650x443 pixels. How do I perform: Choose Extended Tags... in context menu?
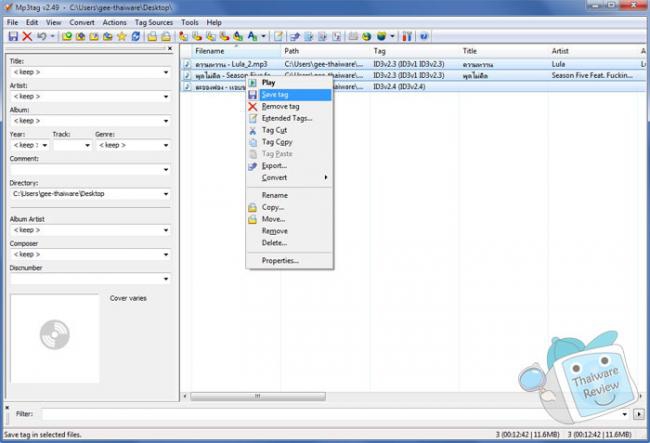pyautogui.click(x=290, y=119)
